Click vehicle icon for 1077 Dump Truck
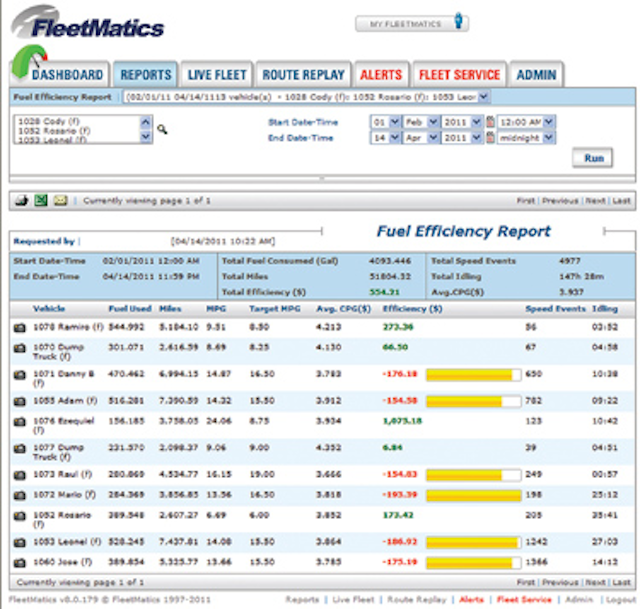This screenshot has width=640, height=609. click(20, 448)
